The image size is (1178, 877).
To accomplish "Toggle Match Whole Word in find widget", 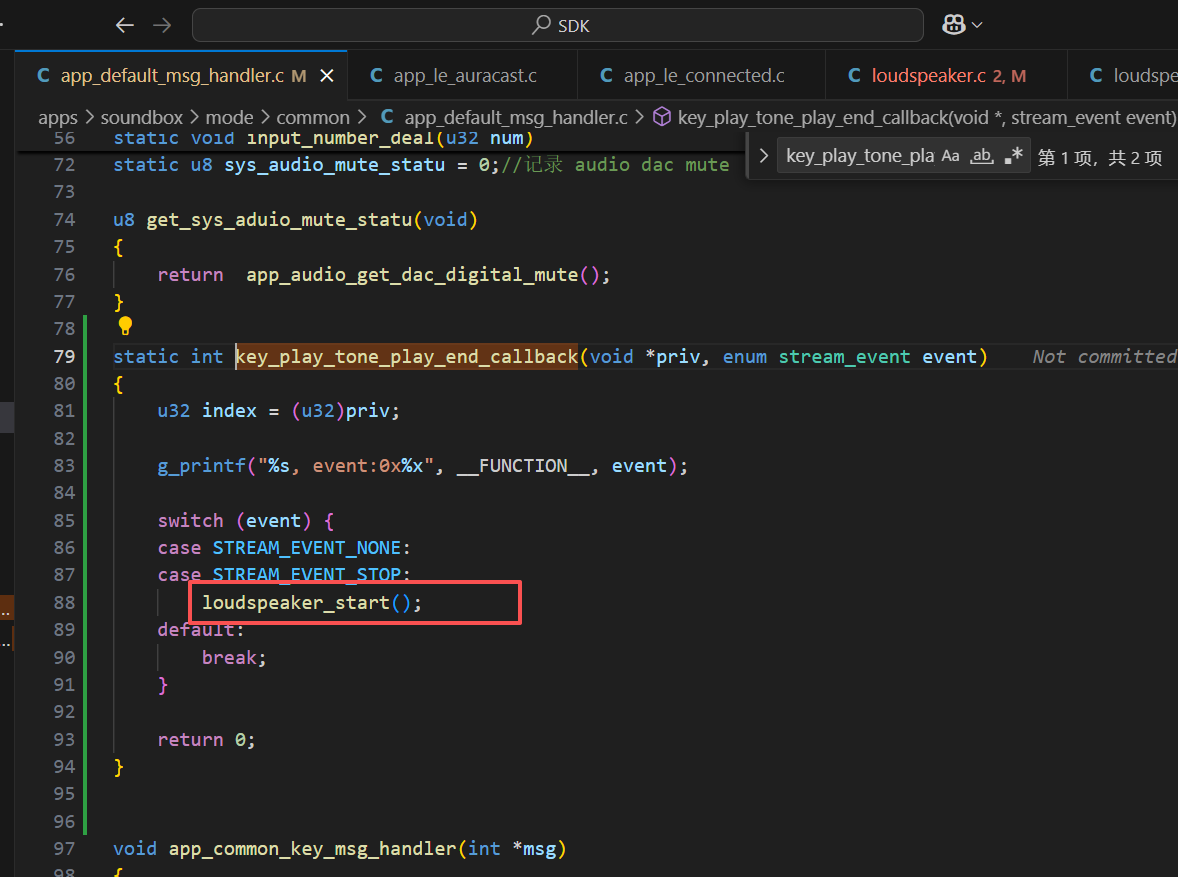I will click(981, 156).
